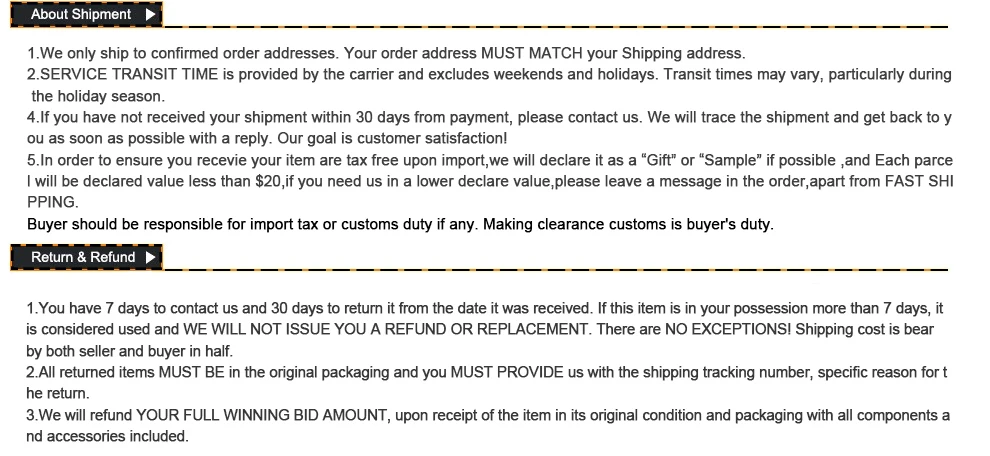Click the Return & Refund header badge
Image resolution: width=990 pixels, height=456 pixels.
point(86,257)
